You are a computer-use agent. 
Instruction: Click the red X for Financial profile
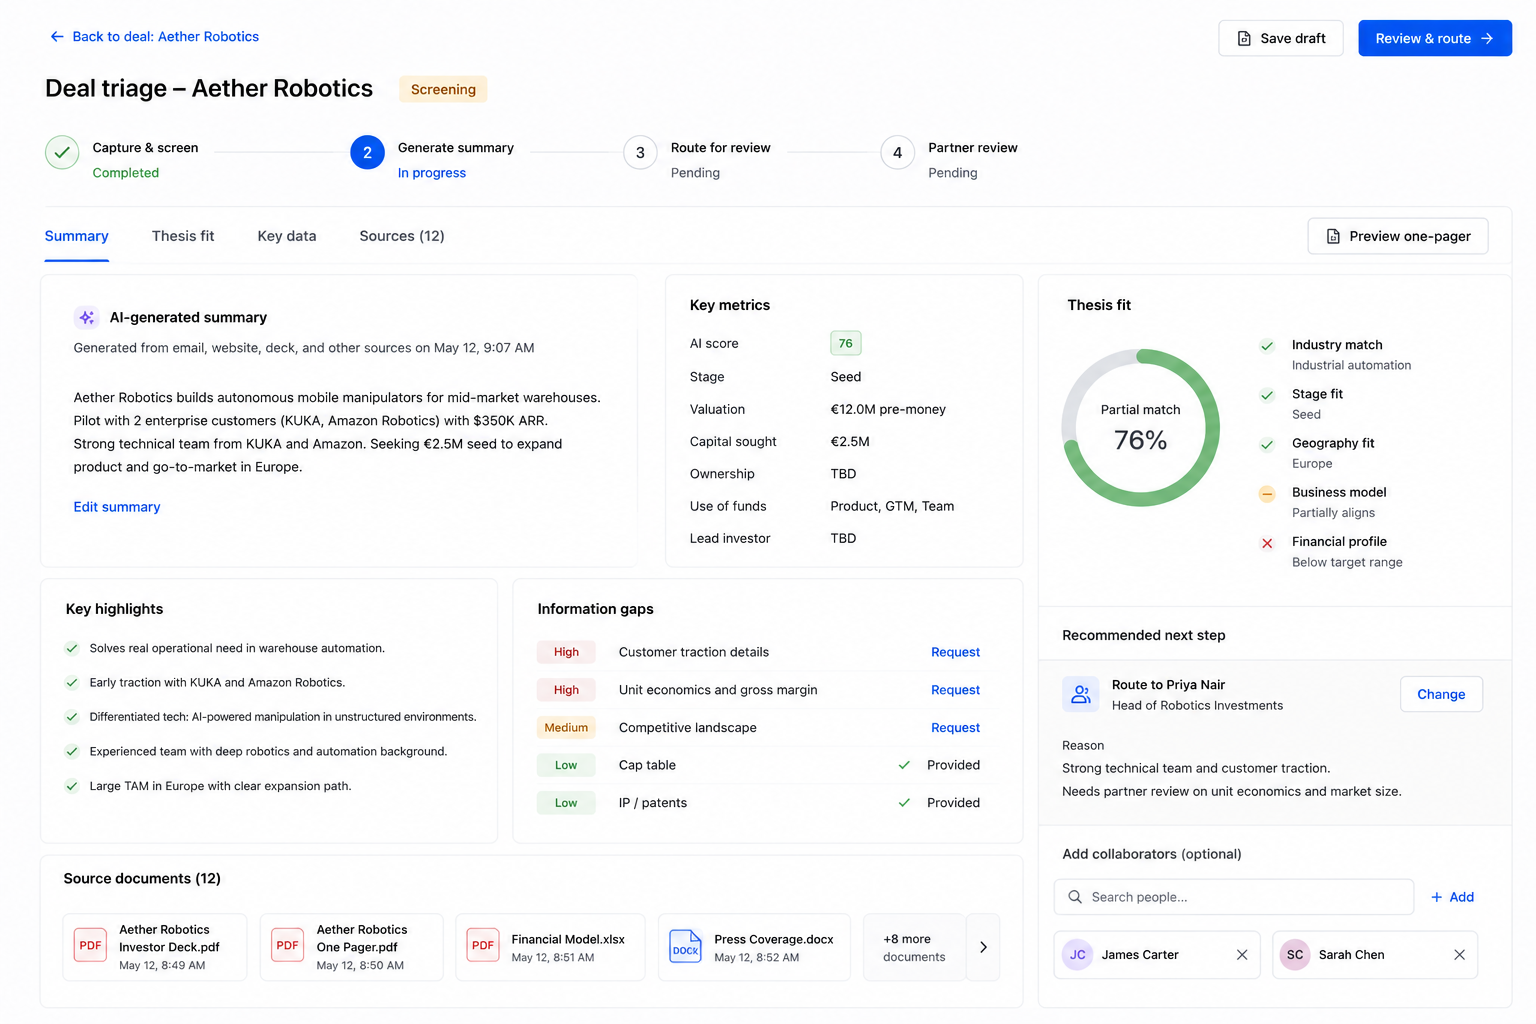(1267, 543)
